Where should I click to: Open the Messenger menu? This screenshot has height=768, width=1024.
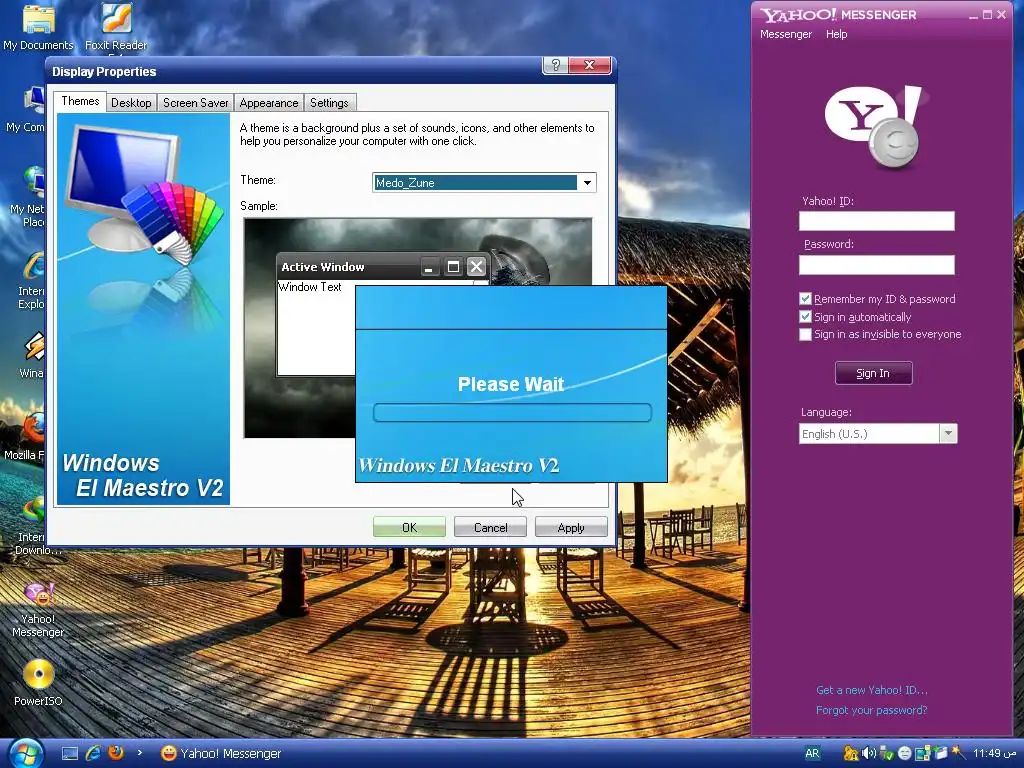786,34
